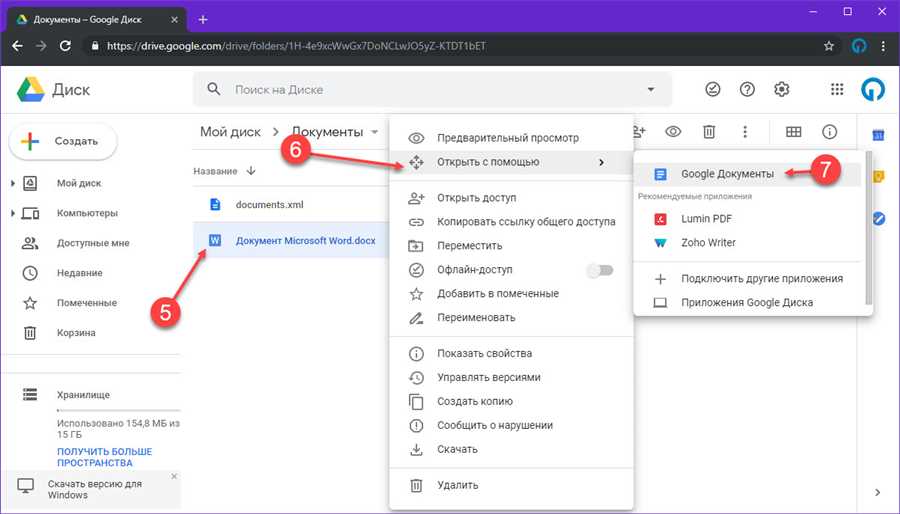Sort by name arrow icon
Viewport: 900px width, 514px height.
point(251,171)
